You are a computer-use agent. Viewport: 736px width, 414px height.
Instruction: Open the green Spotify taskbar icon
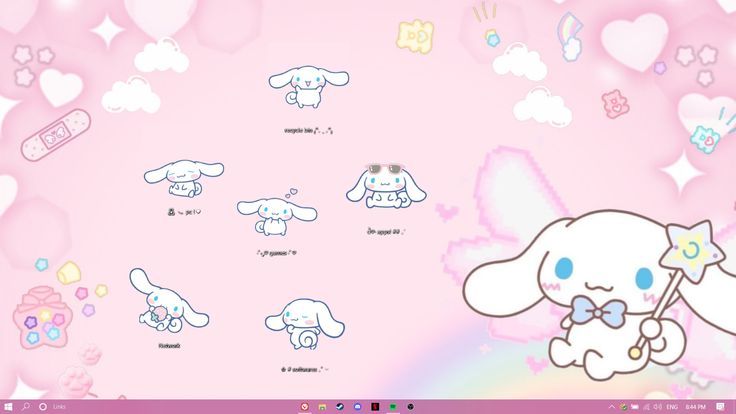[x=393, y=407]
